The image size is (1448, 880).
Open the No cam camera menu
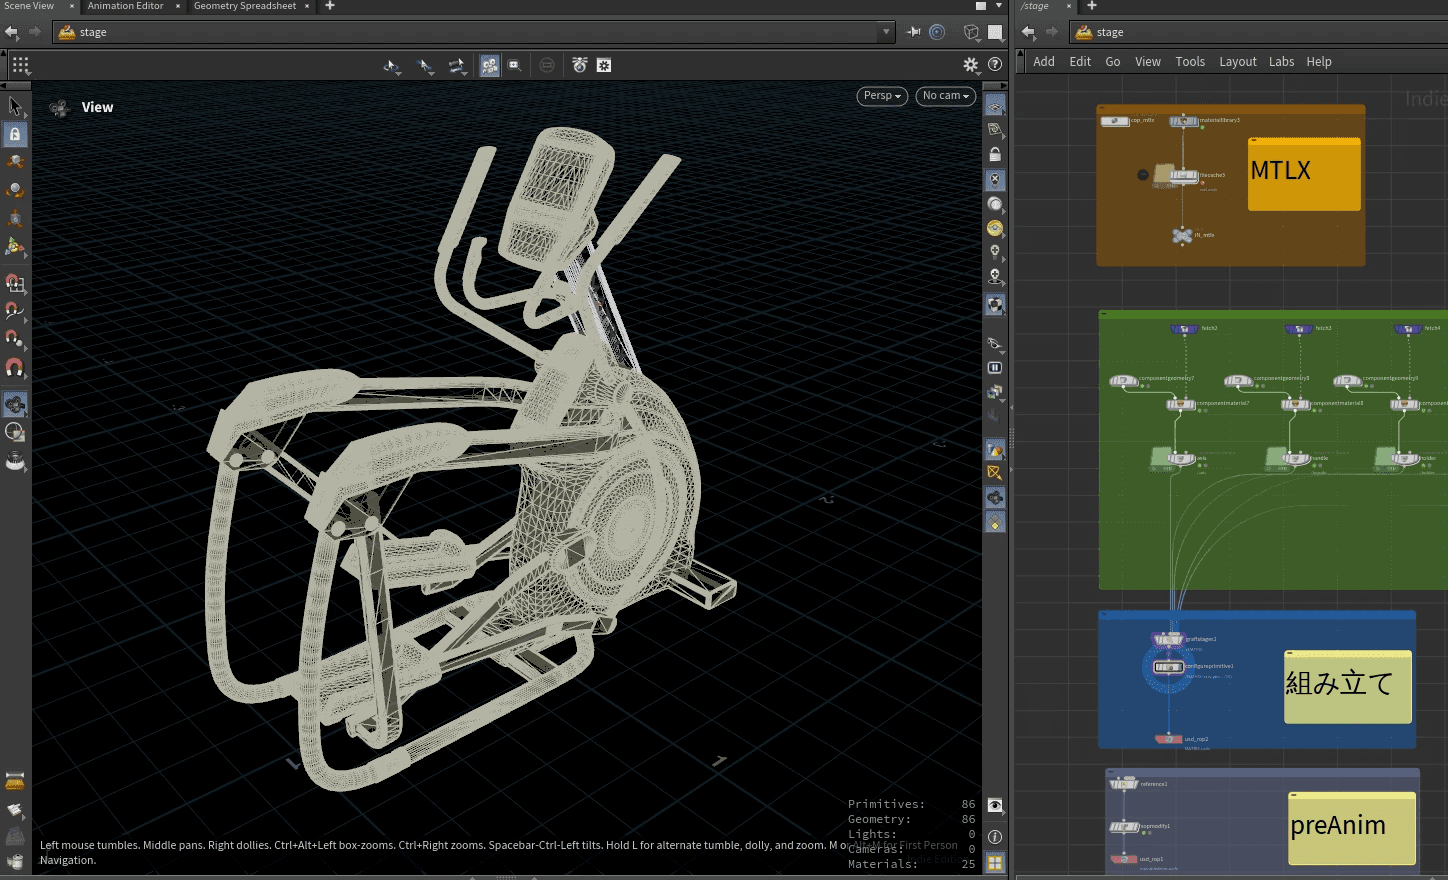(946, 96)
